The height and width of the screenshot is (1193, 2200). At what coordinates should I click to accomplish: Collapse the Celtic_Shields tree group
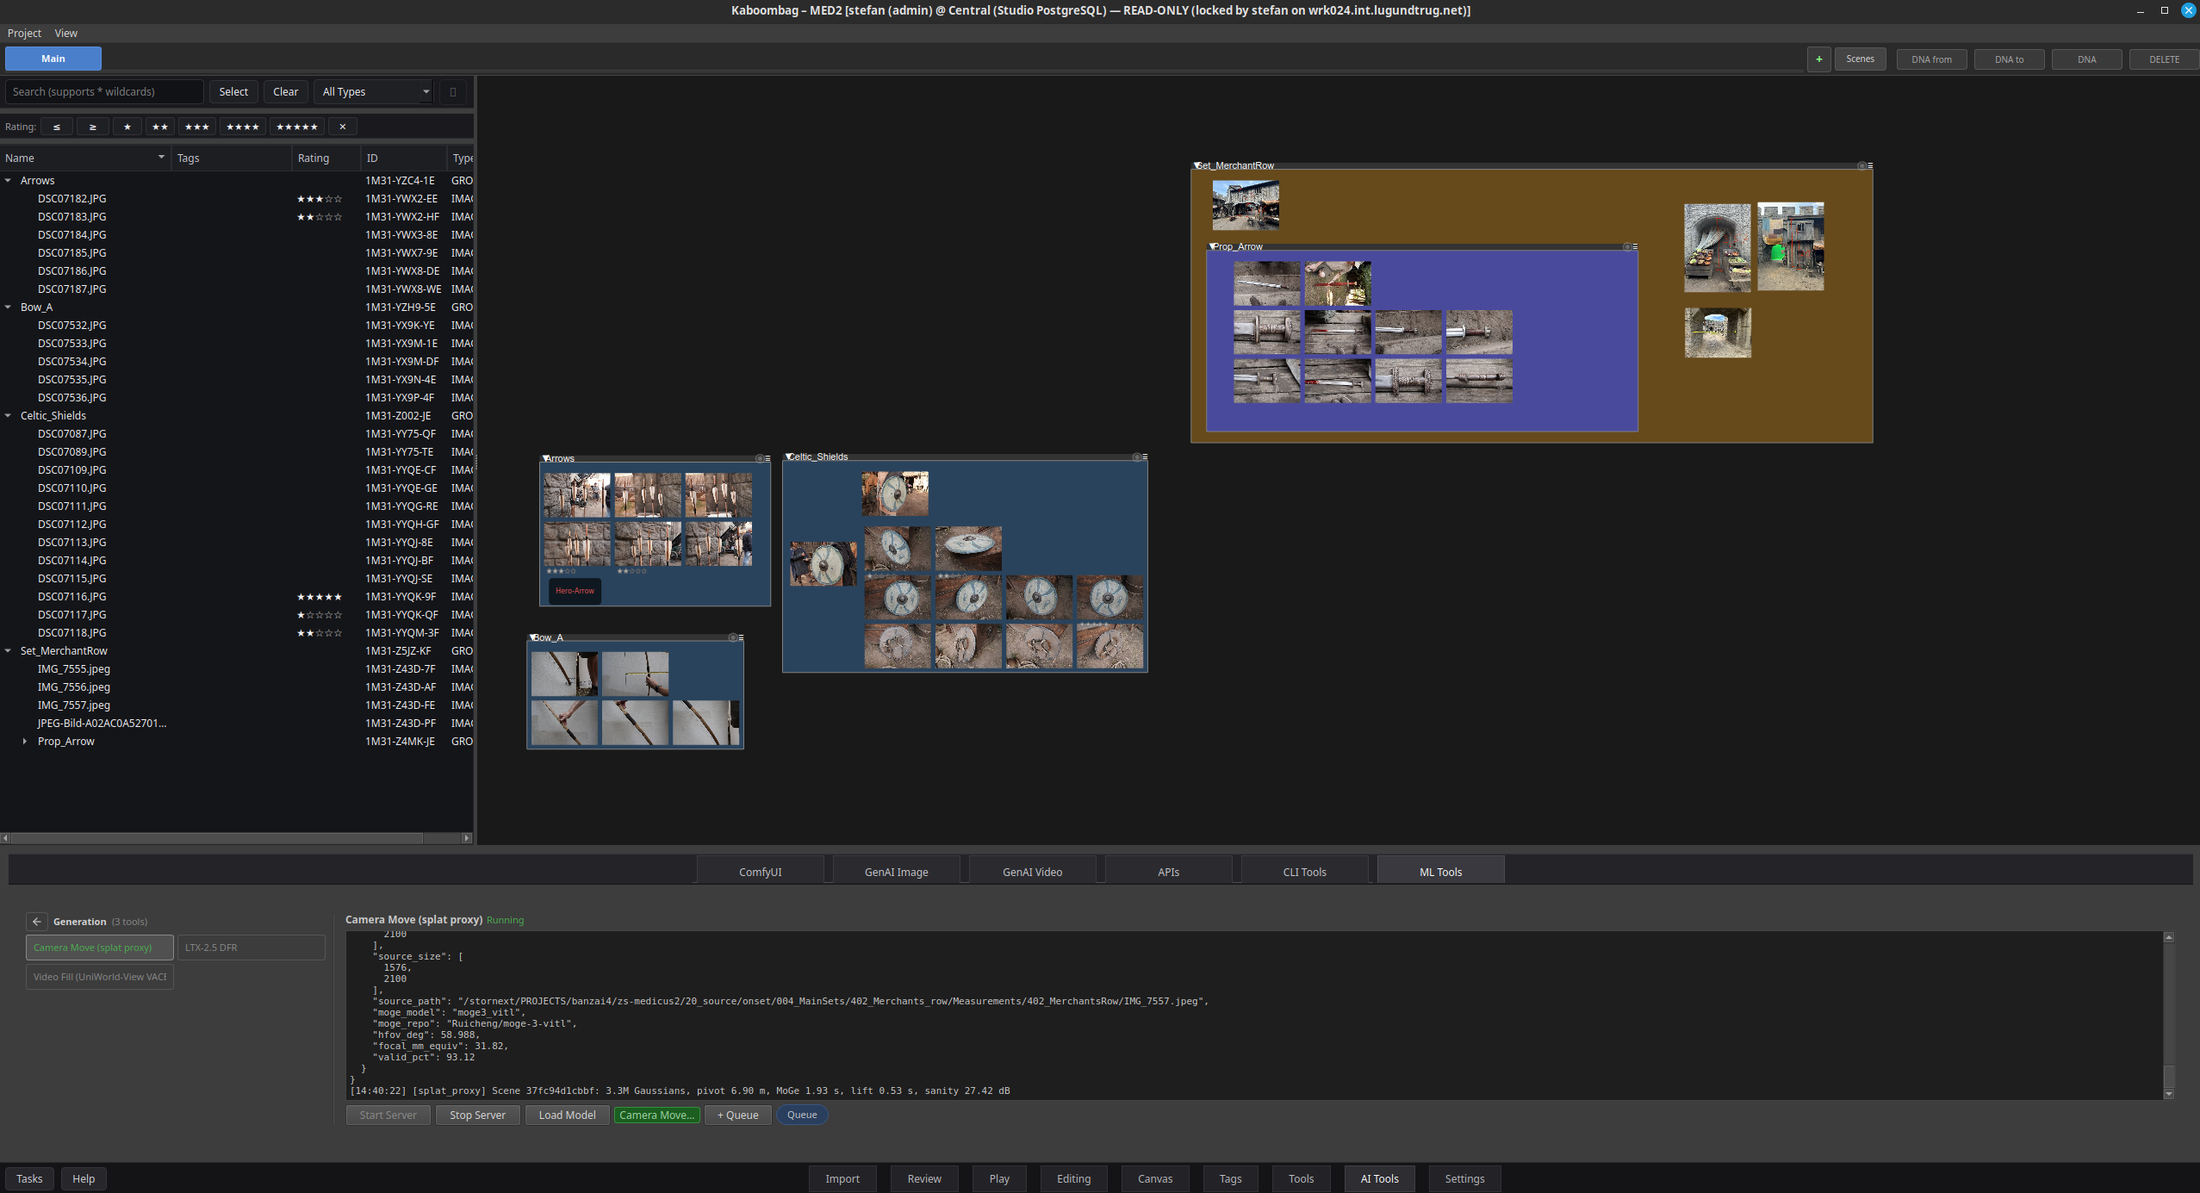[x=8, y=416]
